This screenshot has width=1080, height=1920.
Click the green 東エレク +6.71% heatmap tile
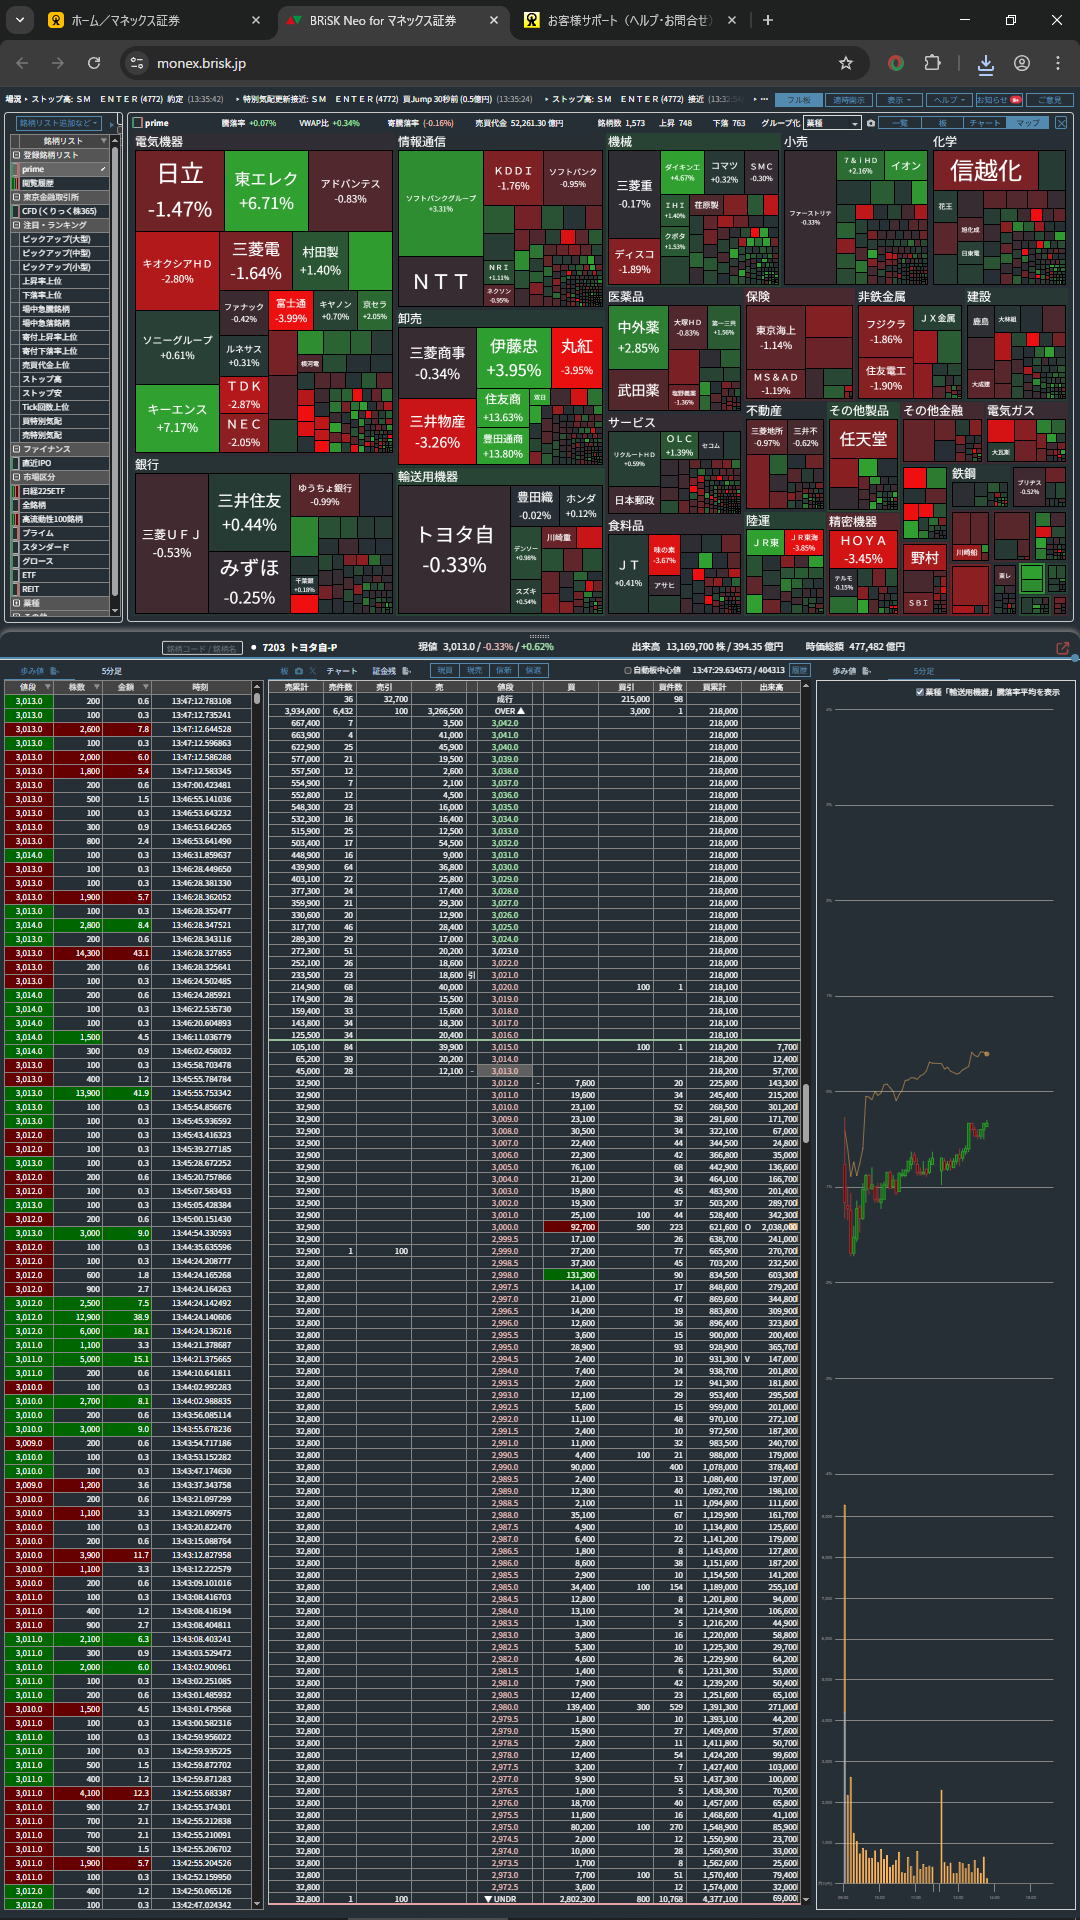[265, 190]
